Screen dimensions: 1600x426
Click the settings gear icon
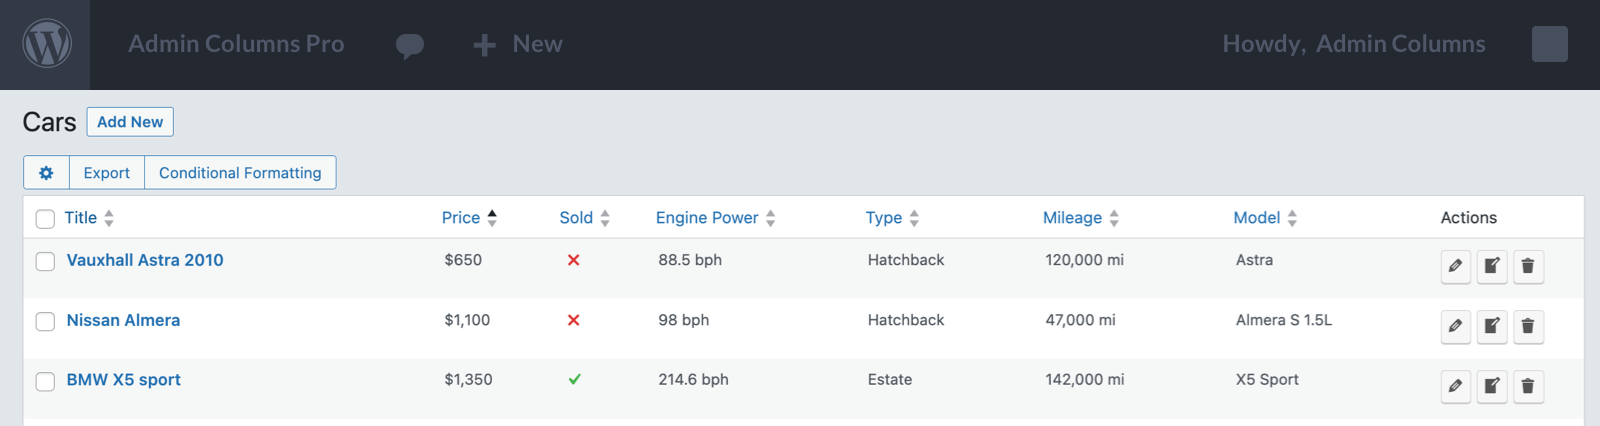46,173
